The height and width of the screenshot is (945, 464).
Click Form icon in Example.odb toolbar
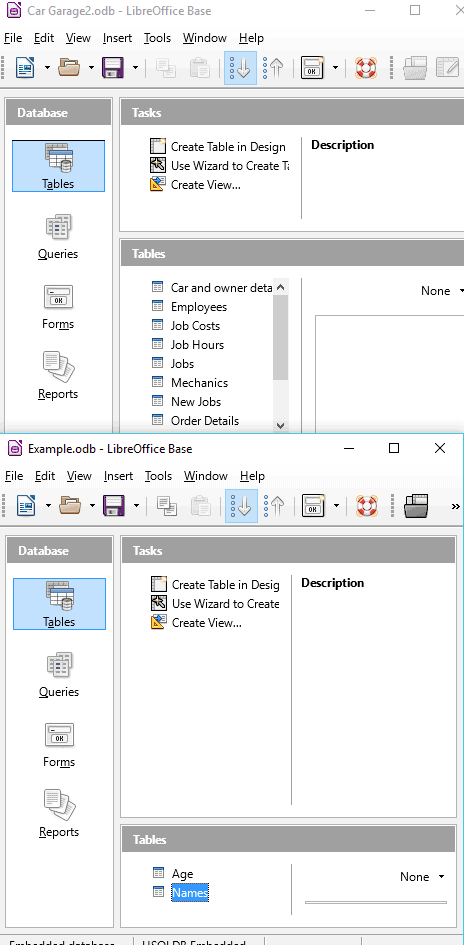(313, 506)
